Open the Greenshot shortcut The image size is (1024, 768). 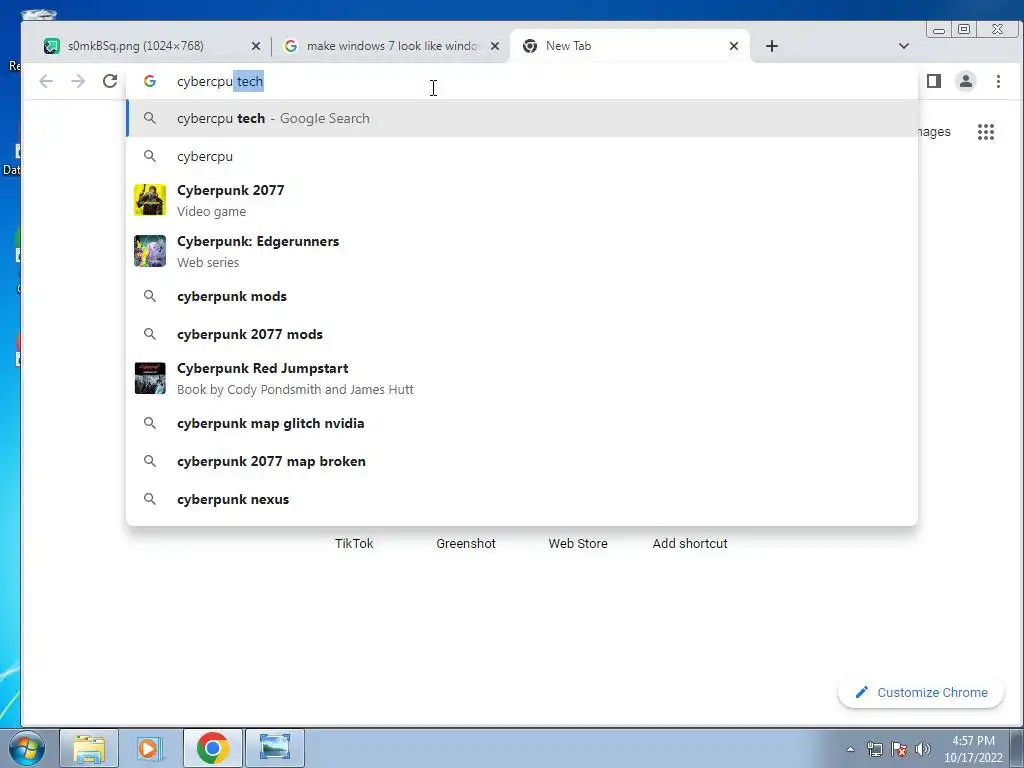point(466,543)
